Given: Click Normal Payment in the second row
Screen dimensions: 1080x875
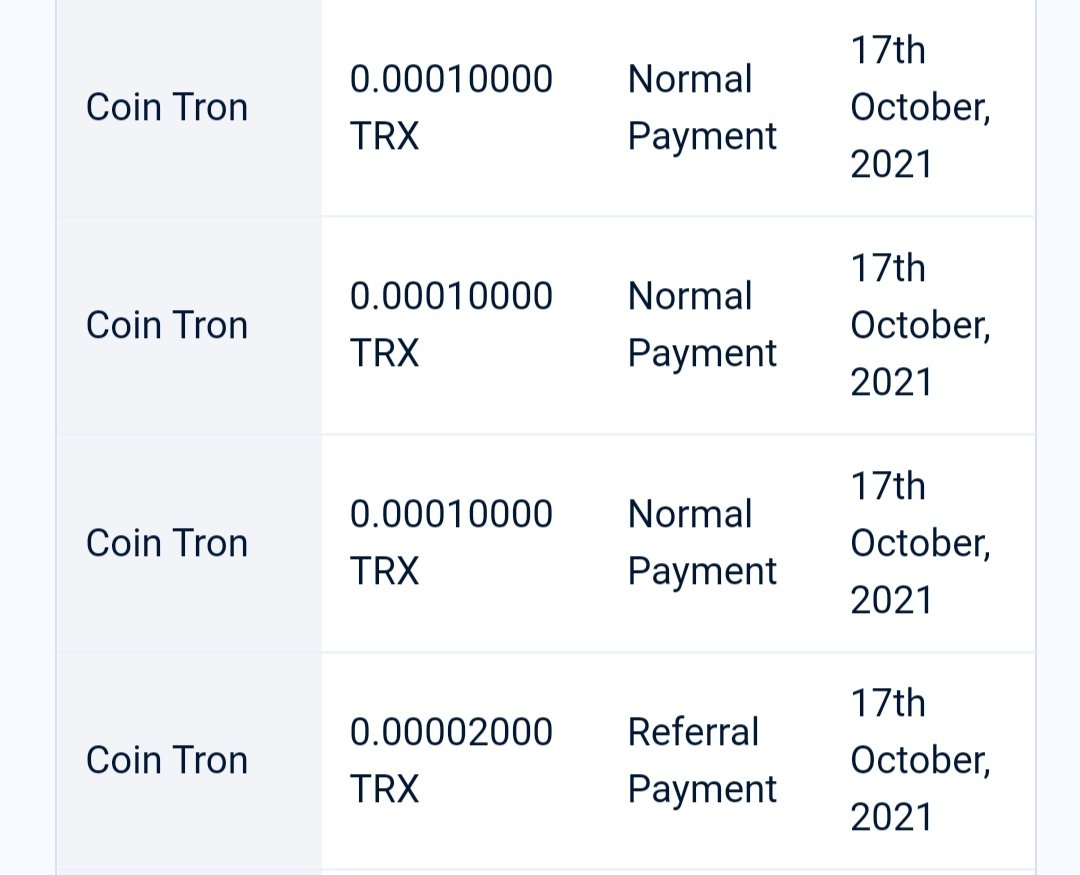Looking at the screenshot, I should click(702, 325).
